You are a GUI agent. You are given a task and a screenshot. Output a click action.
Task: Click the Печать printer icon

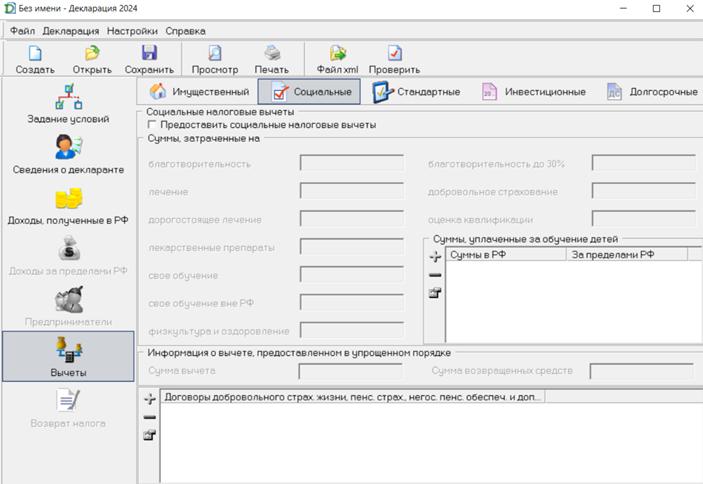click(271, 54)
